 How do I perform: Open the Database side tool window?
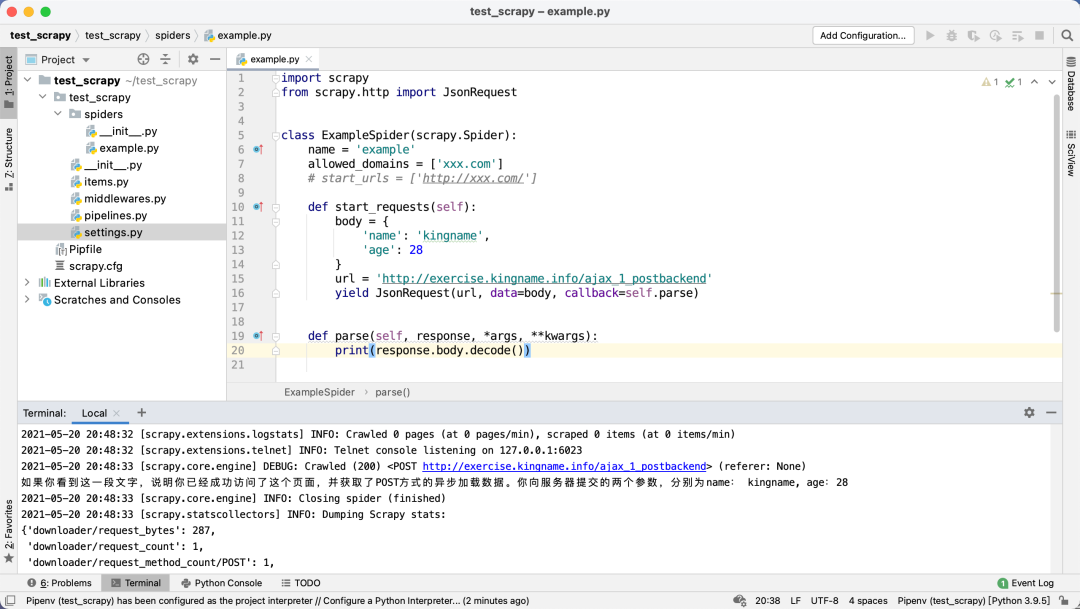point(1071,83)
